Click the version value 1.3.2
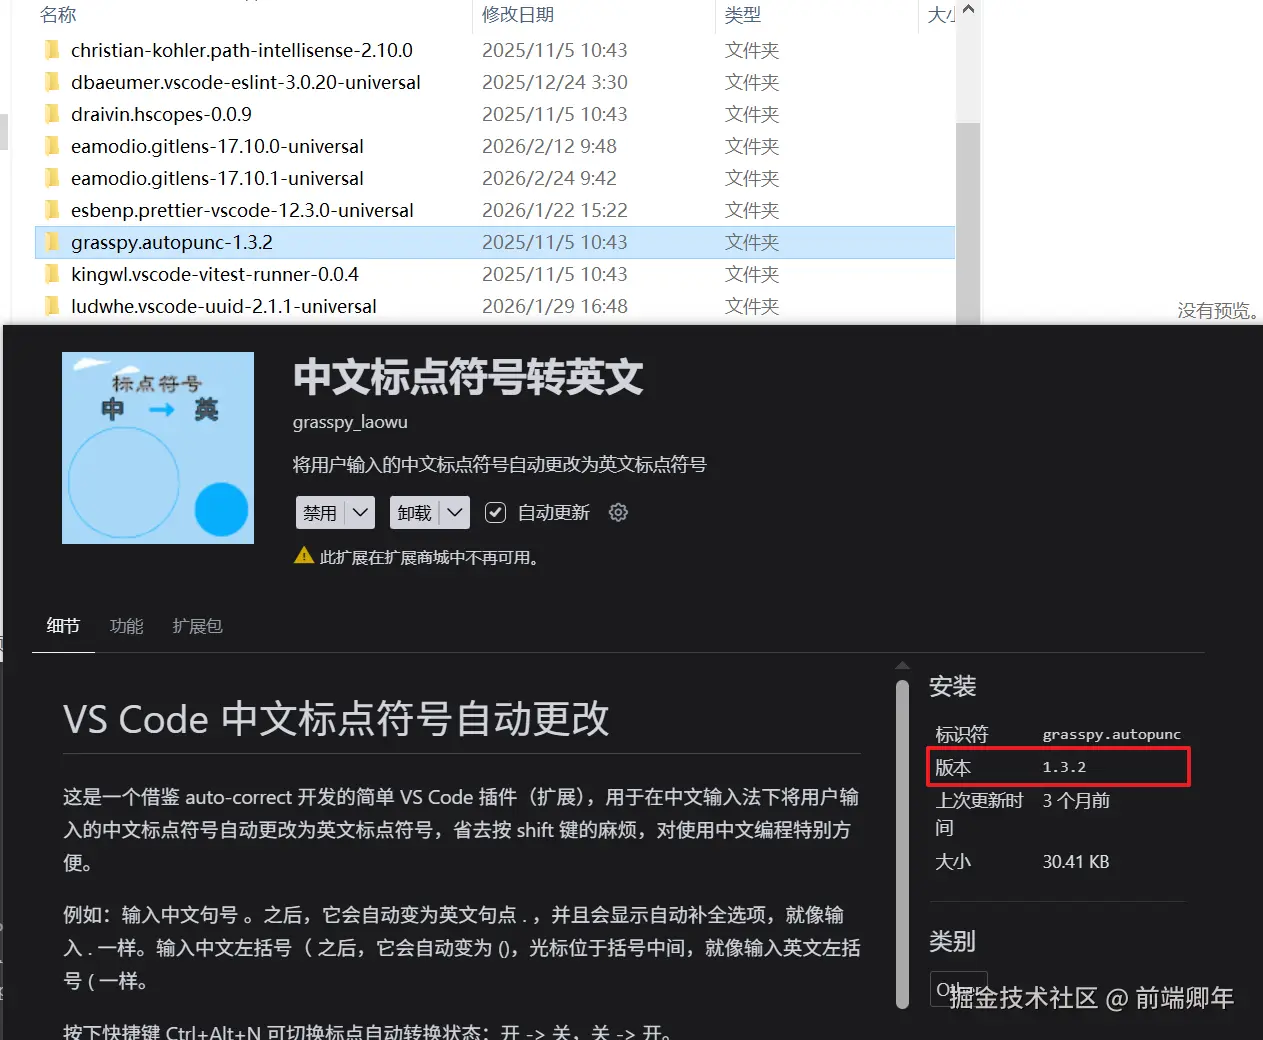 (1064, 767)
